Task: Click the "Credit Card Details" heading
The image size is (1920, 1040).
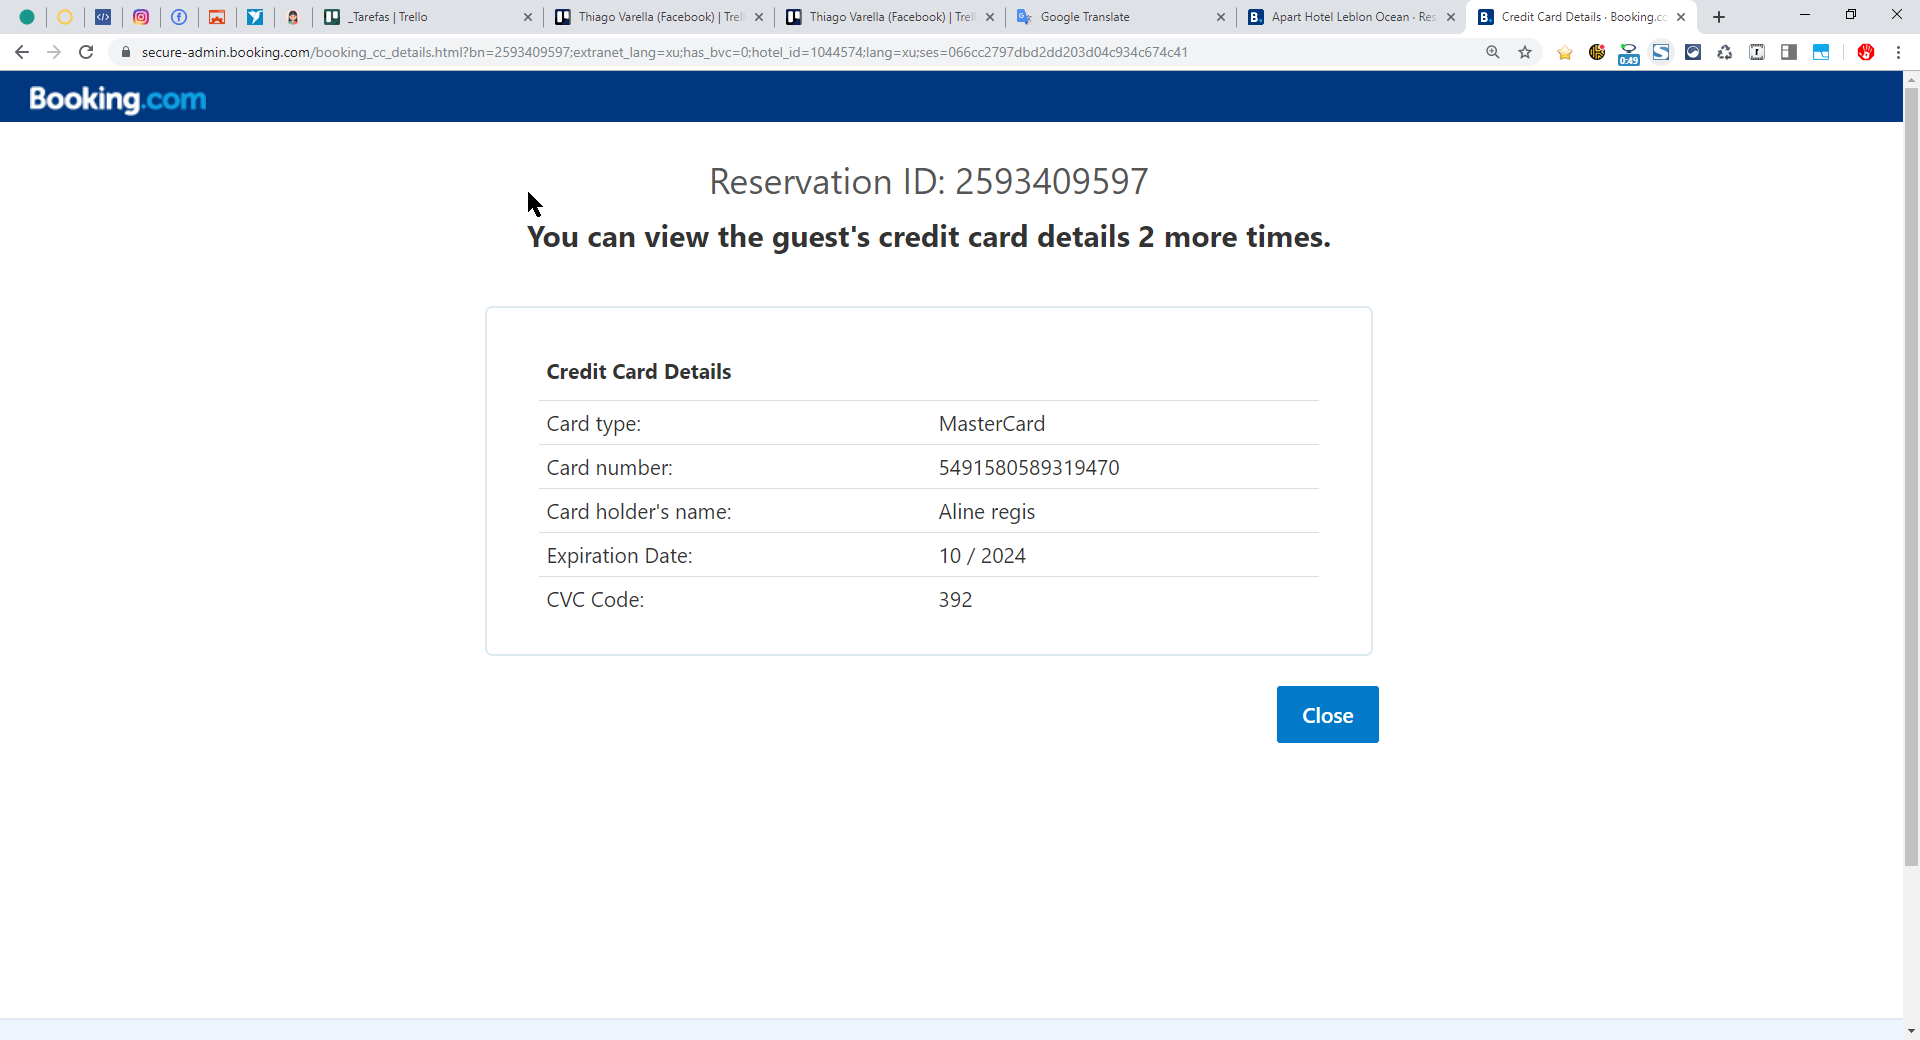Action: [639, 371]
